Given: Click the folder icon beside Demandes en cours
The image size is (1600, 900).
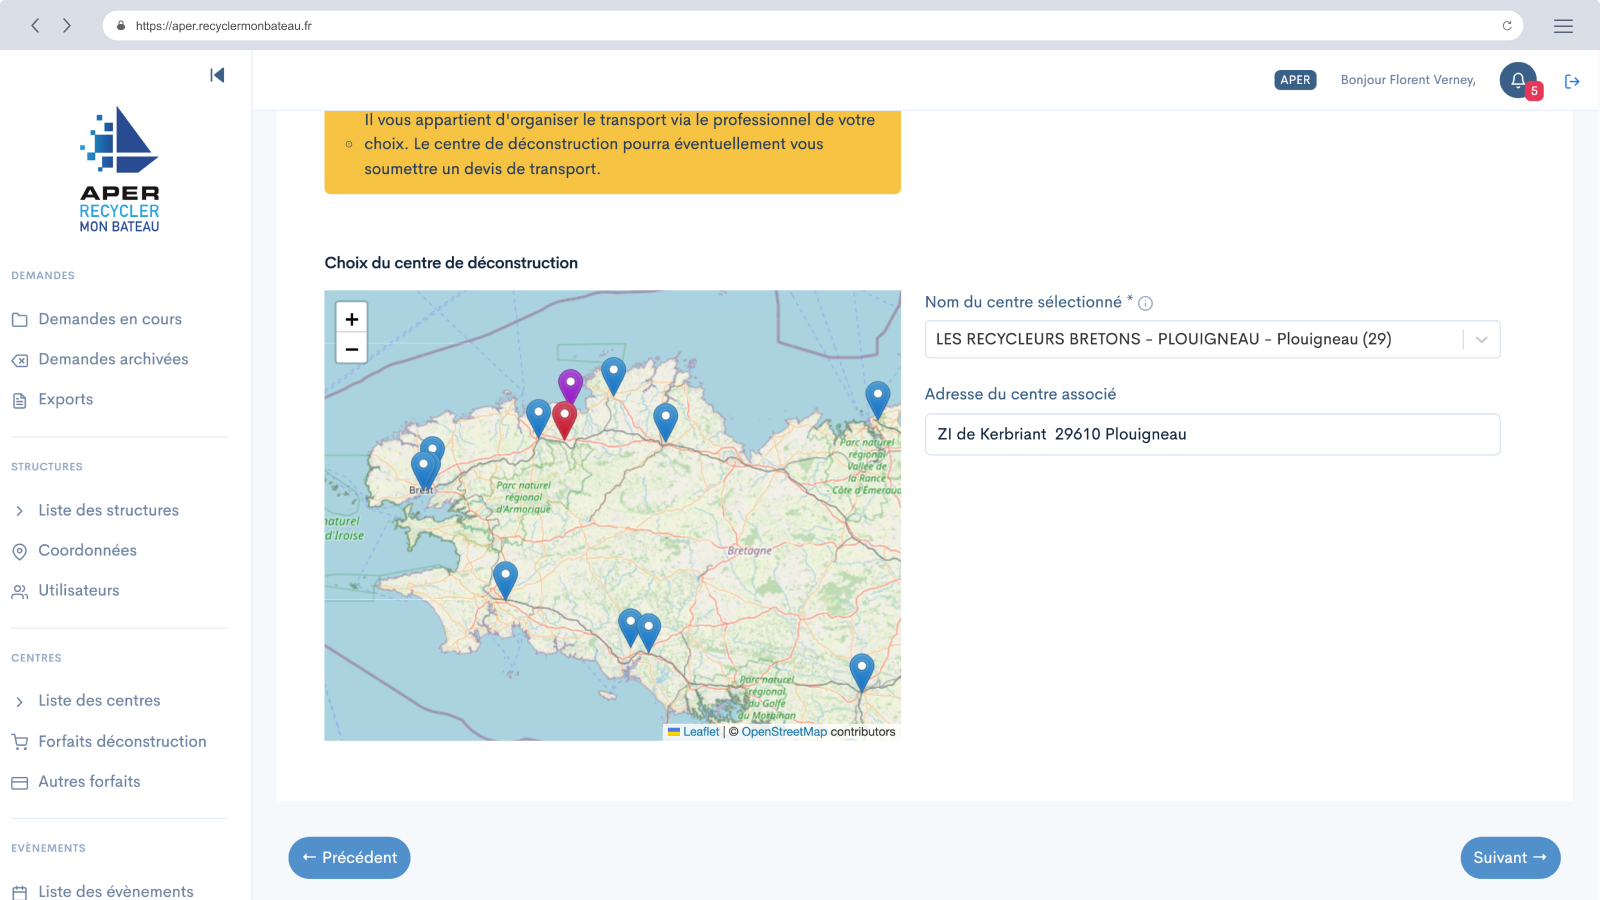Looking at the screenshot, I should [x=19, y=320].
